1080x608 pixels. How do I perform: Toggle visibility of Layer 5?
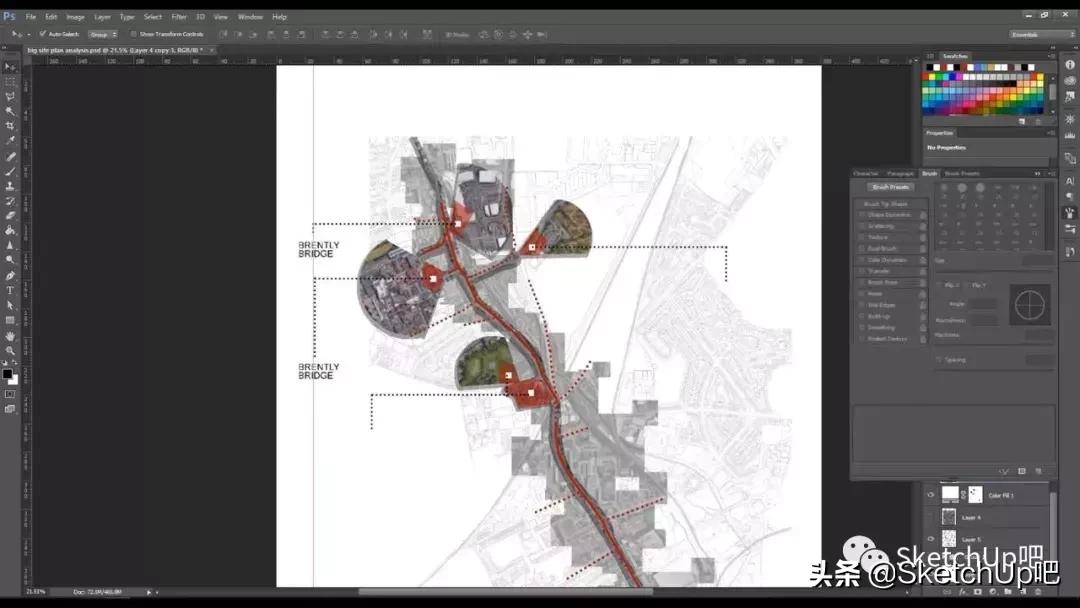click(x=931, y=539)
